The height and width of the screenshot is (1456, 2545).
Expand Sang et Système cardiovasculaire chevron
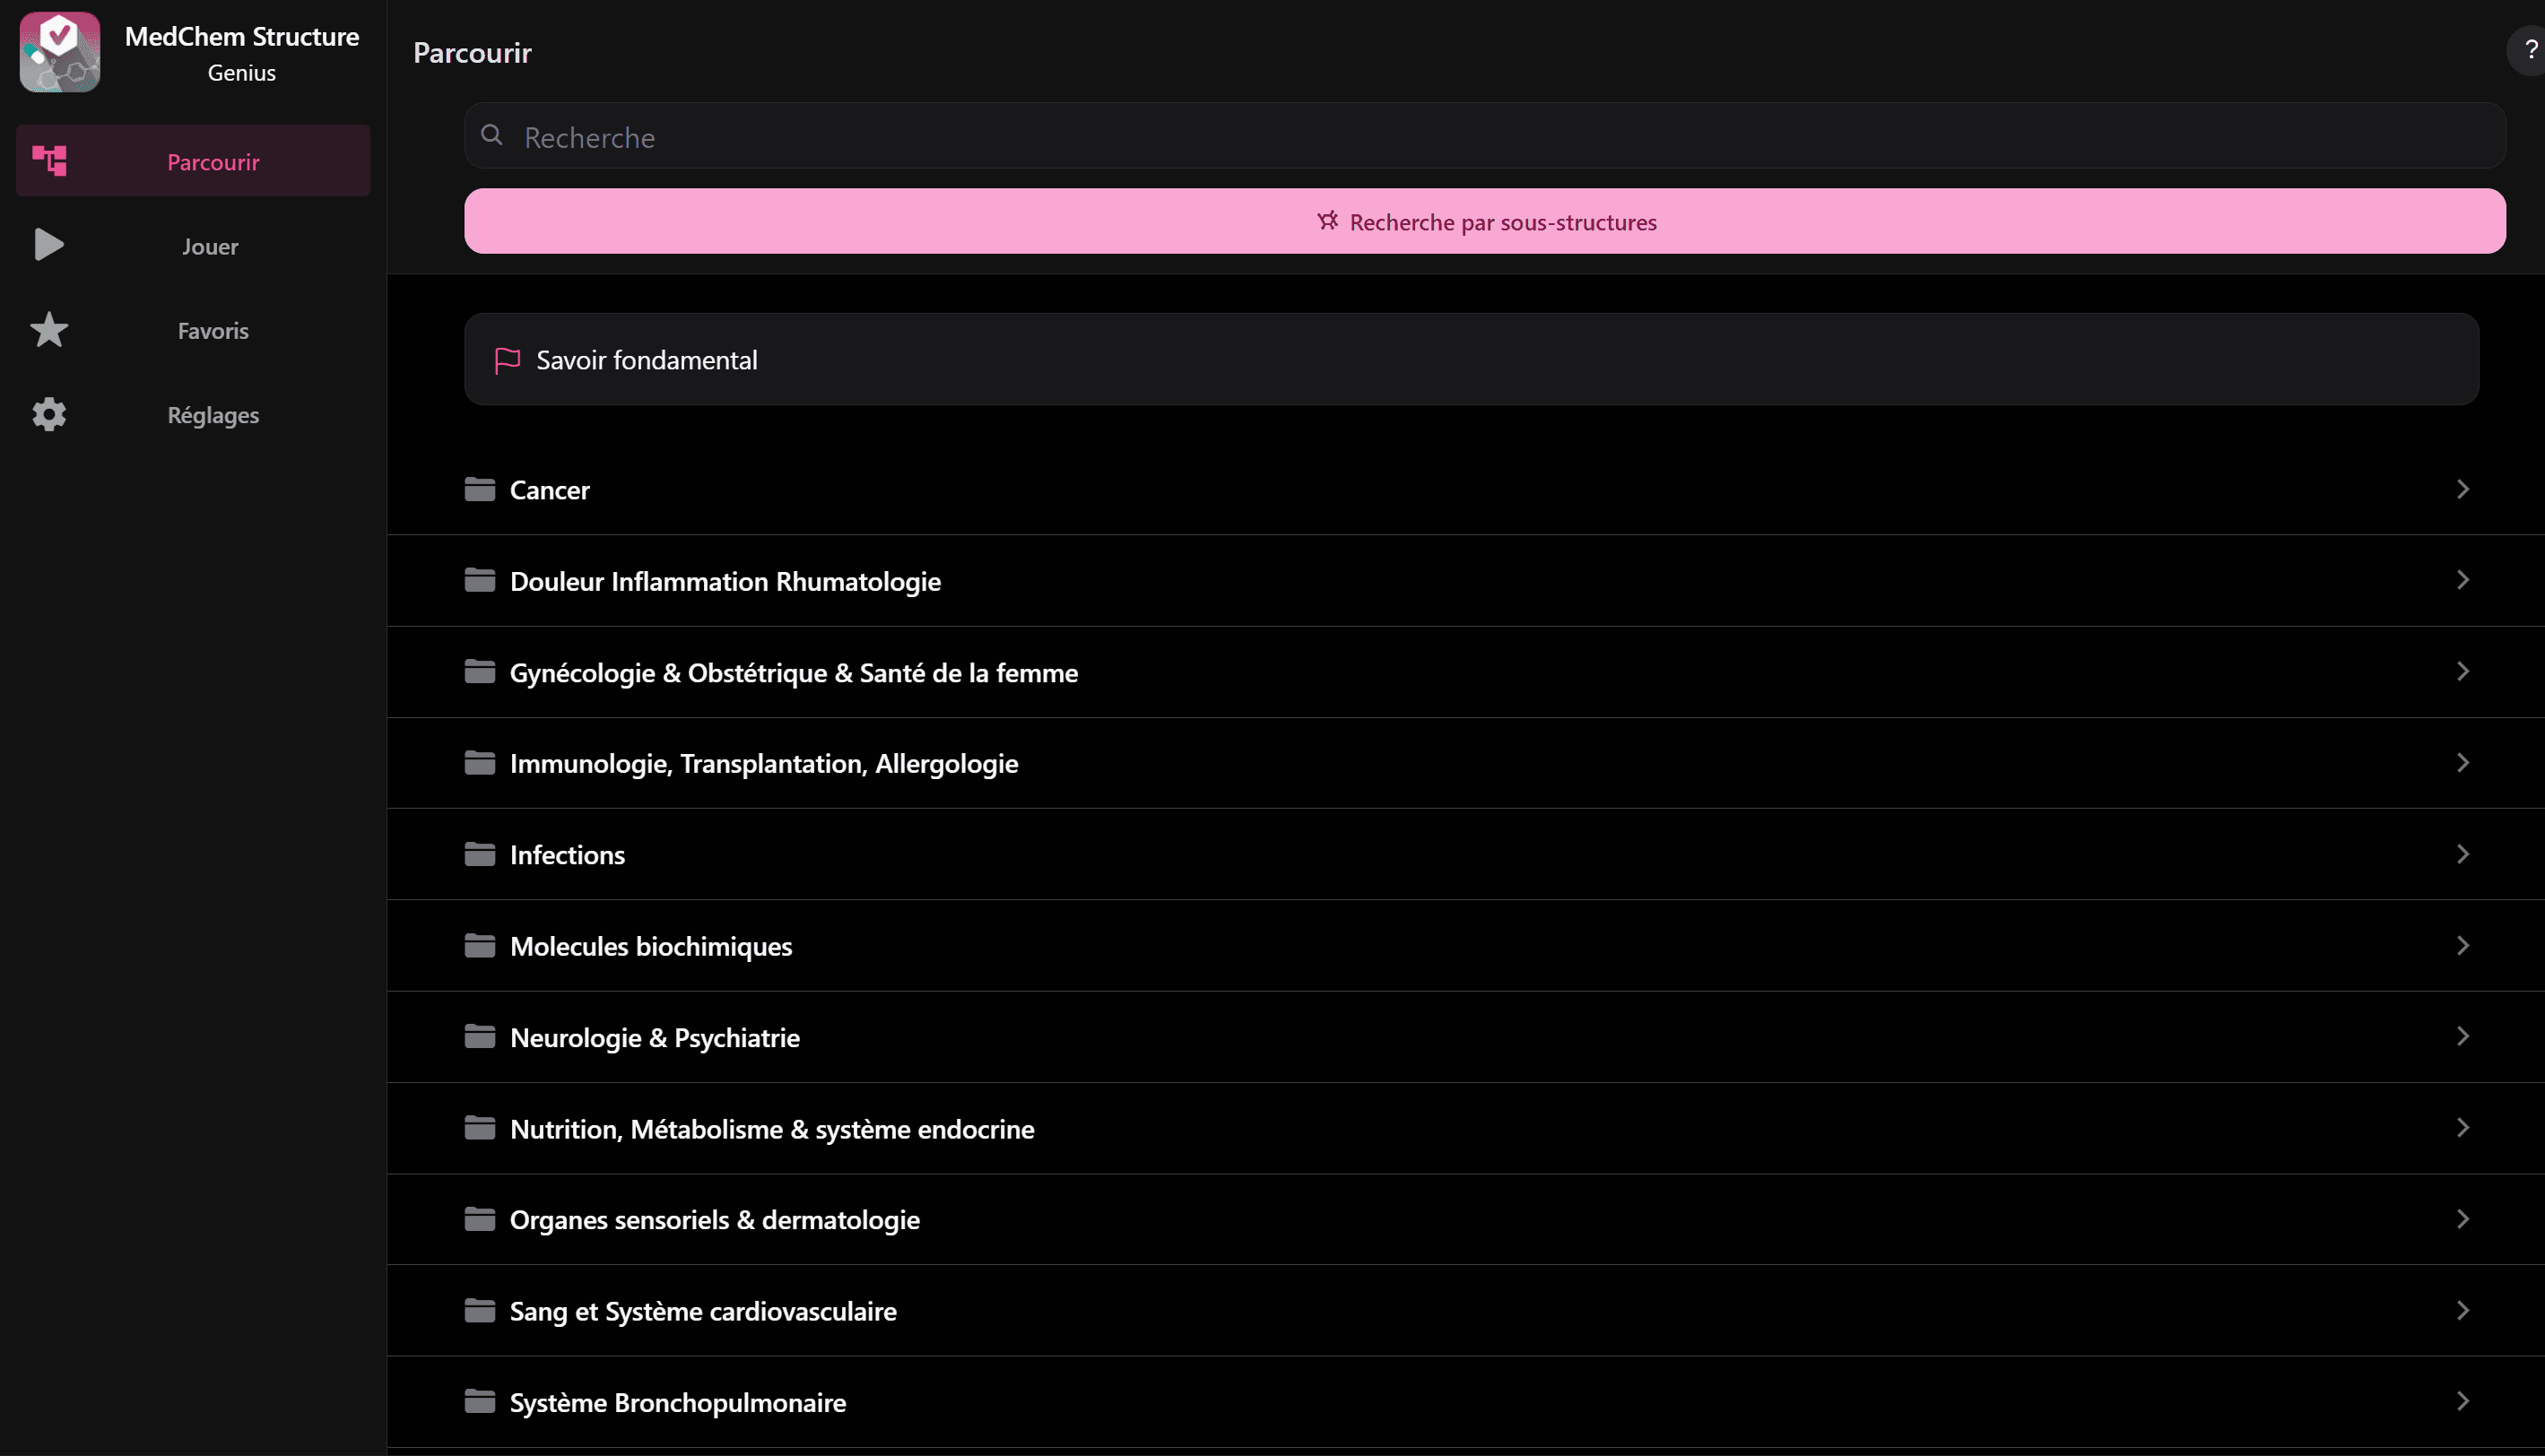[x=2463, y=1310]
